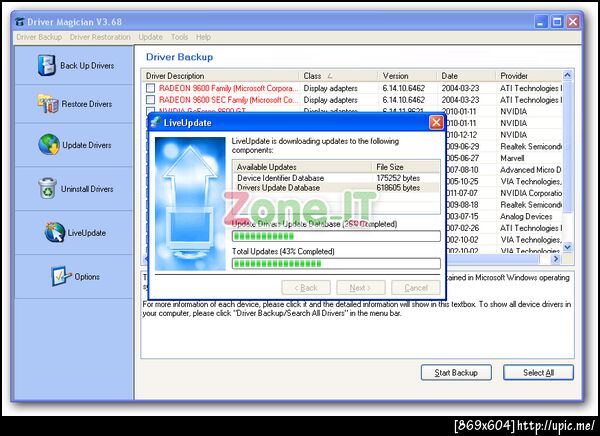Sort by the Version column header

(408, 76)
